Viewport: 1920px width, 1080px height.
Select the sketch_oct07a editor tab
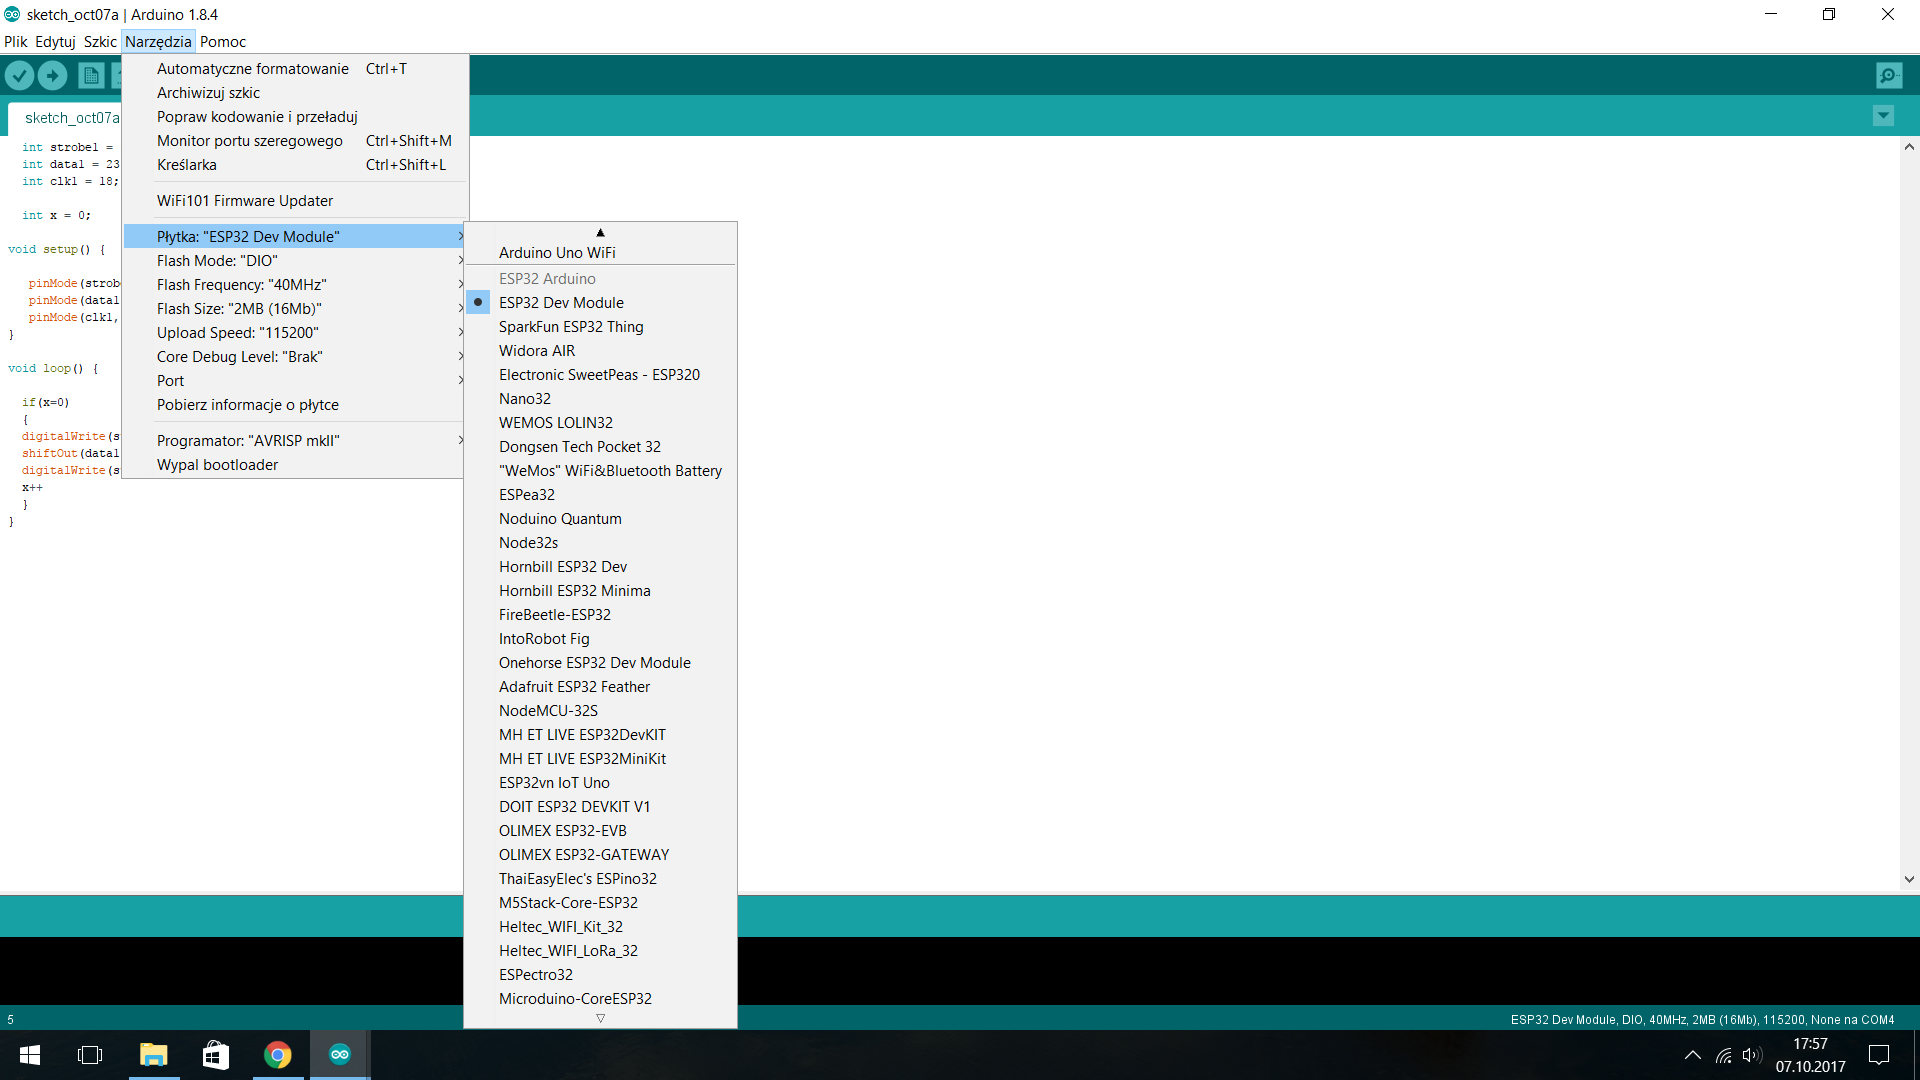[x=65, y=117]
